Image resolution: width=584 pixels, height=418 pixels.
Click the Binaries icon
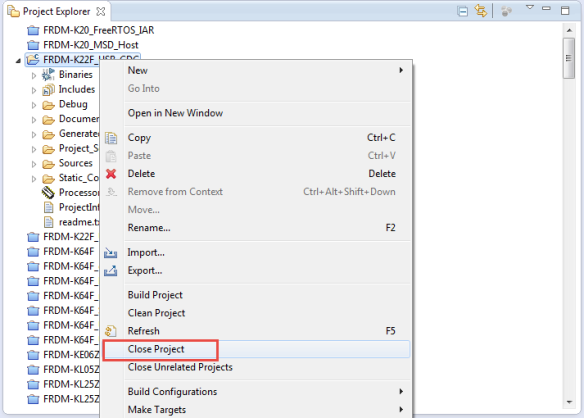click(x=48, y=75)
